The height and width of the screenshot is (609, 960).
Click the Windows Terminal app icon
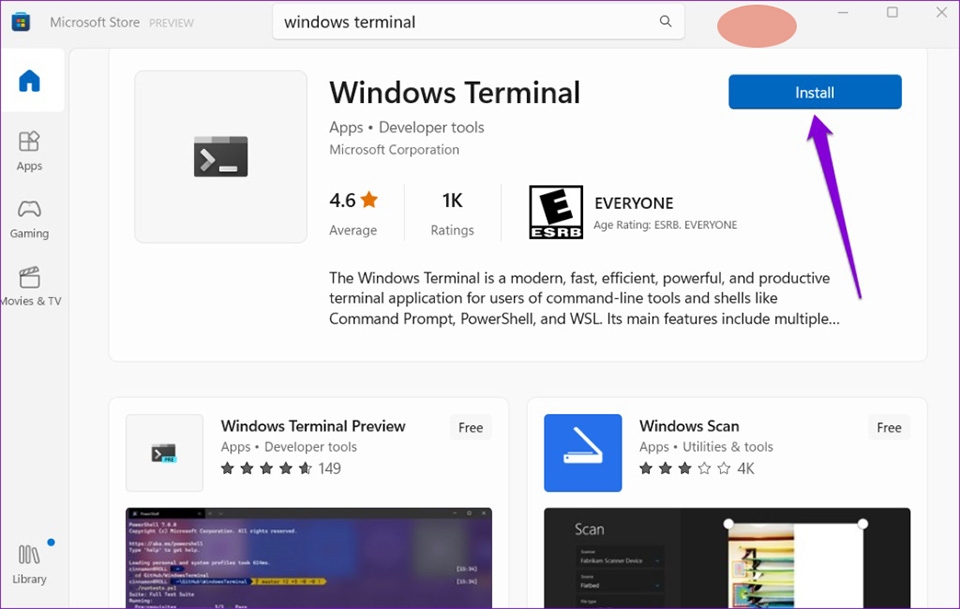[220, 155]
